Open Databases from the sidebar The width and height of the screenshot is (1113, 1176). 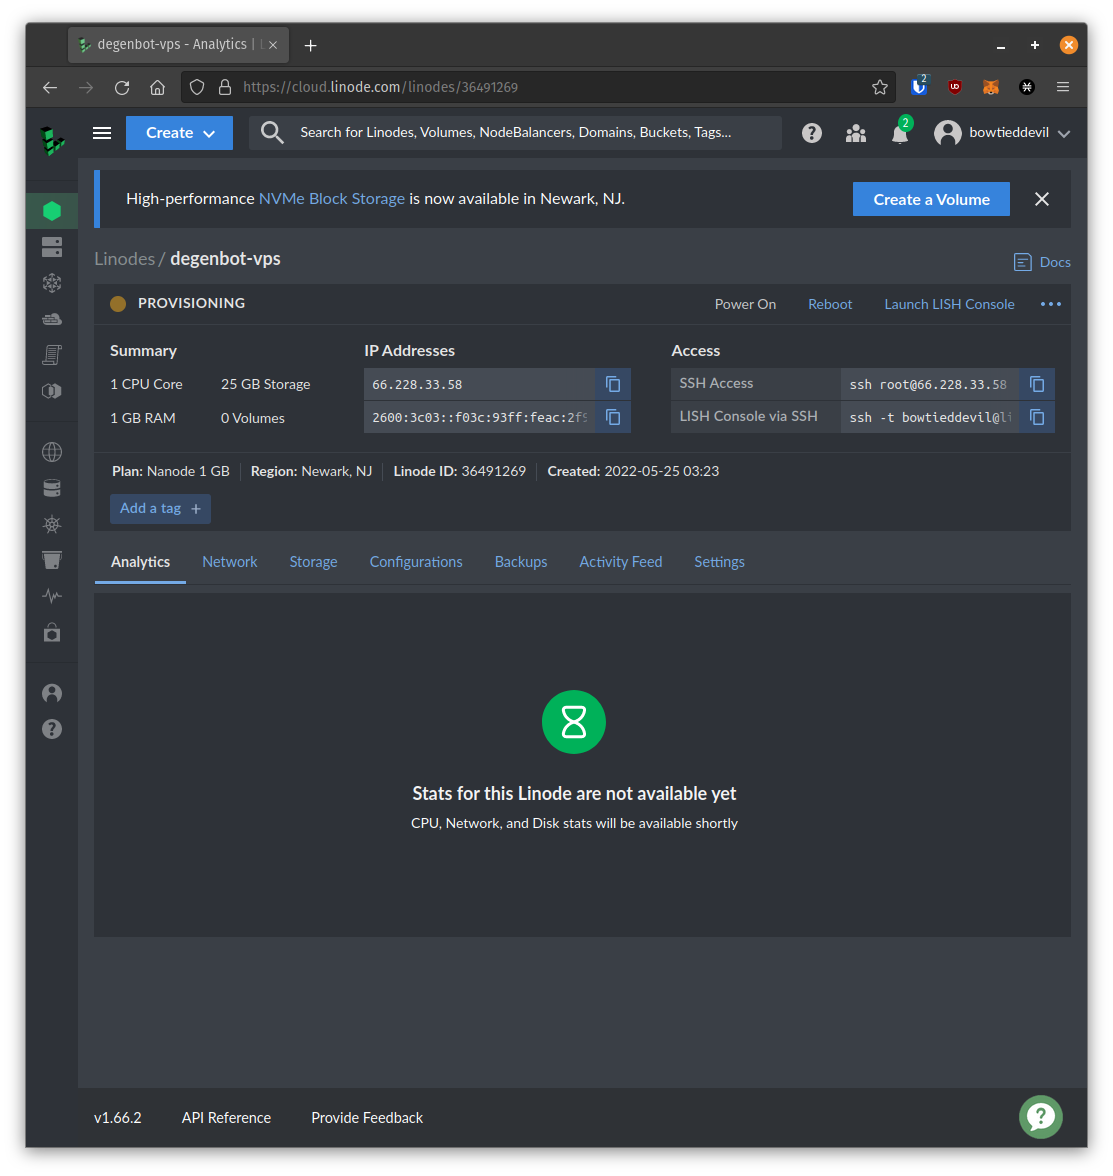pos(52,488)
